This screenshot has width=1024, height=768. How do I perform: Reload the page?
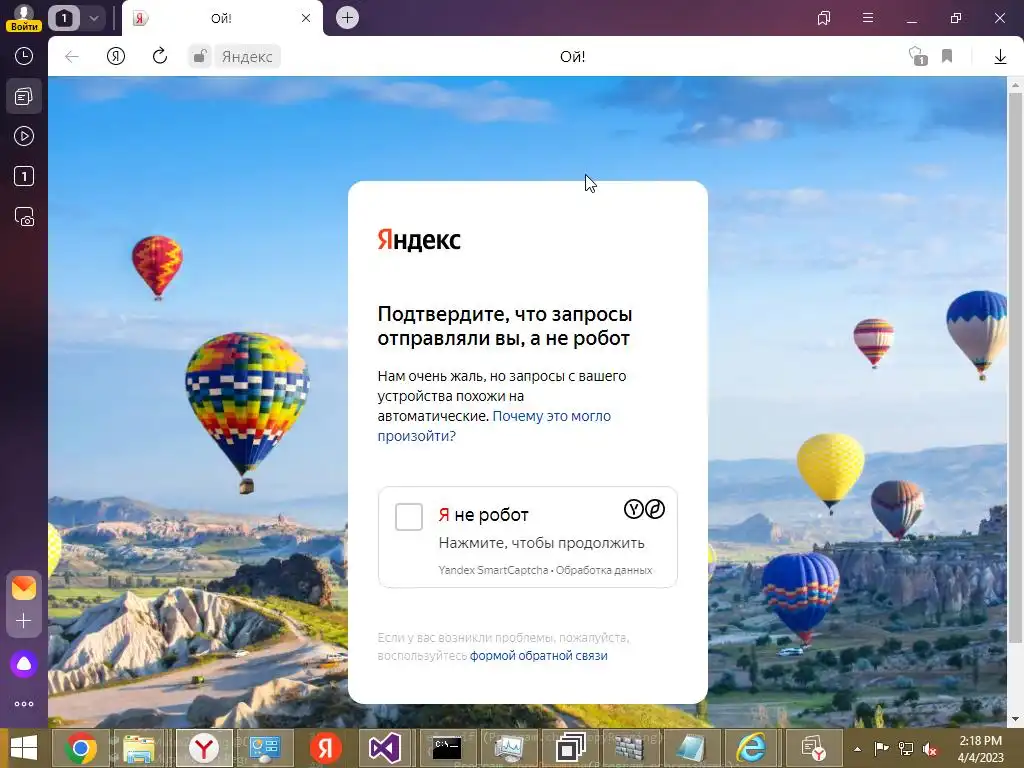tap(160, 56)
